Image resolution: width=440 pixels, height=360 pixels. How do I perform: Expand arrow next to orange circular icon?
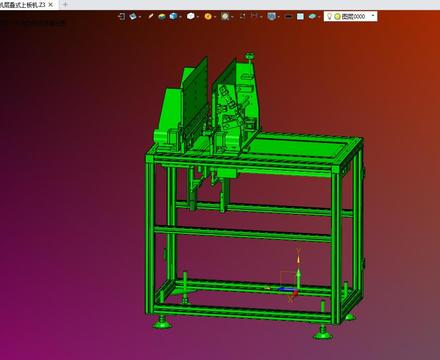pyautogui.click(x=215, y=17)
